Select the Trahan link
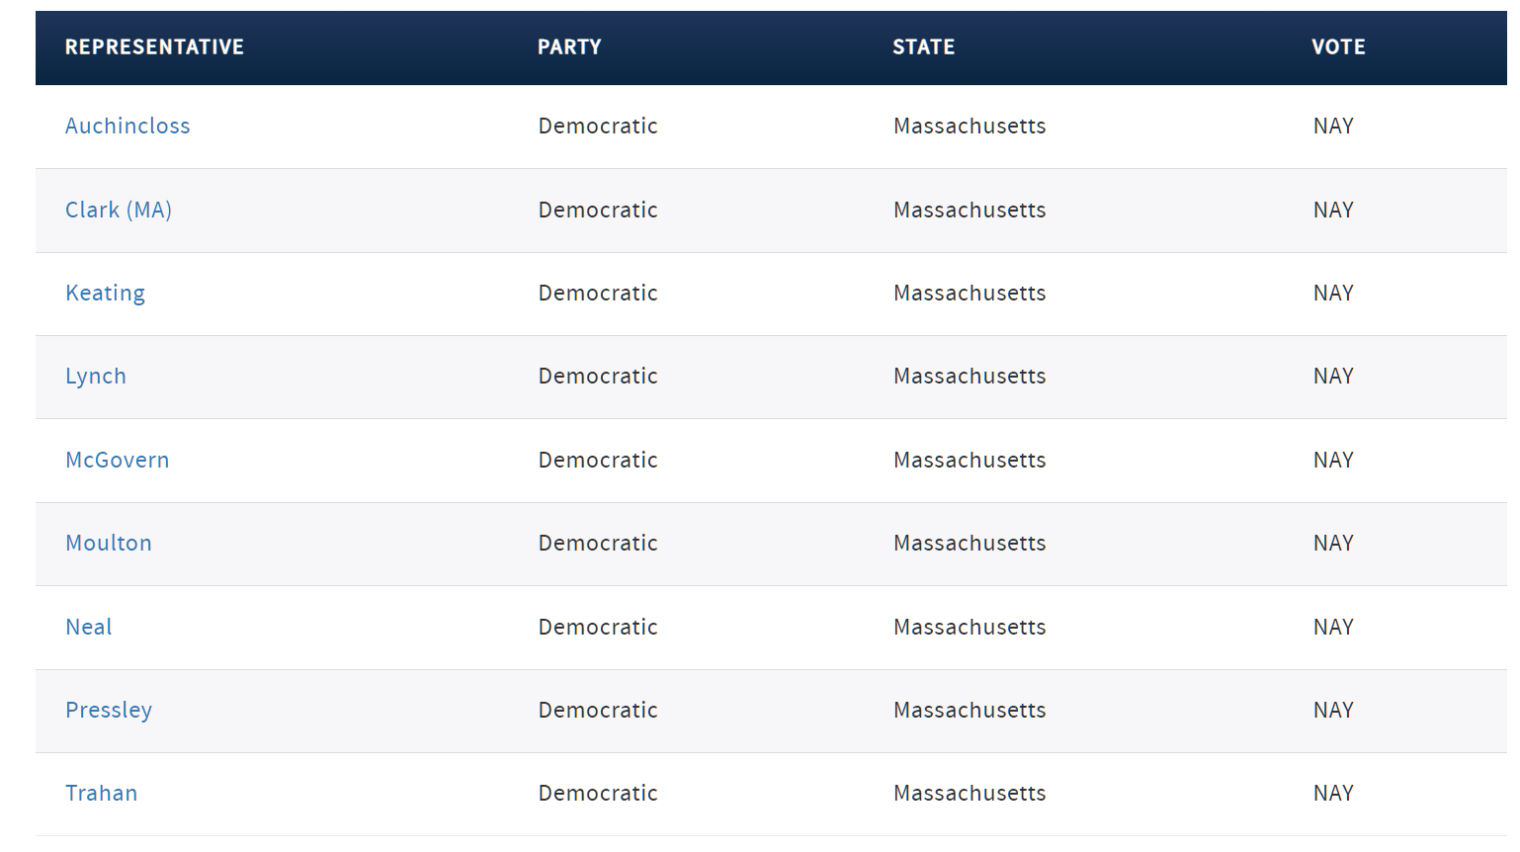Viewport: 1520px width, 852px height. tap(101, 793)
